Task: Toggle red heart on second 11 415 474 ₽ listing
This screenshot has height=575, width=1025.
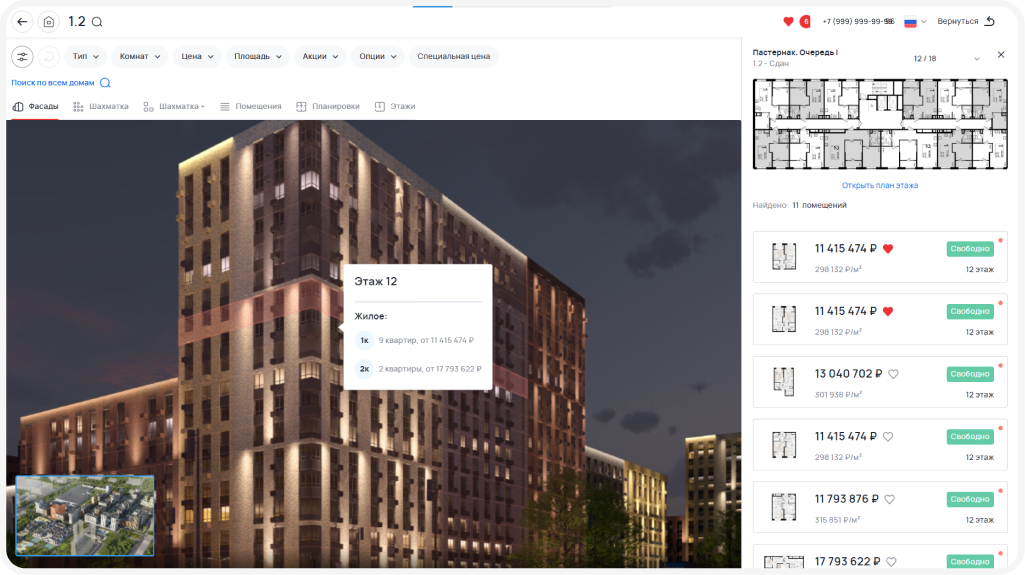Action: pyautogui.click(x=888, y=312)
